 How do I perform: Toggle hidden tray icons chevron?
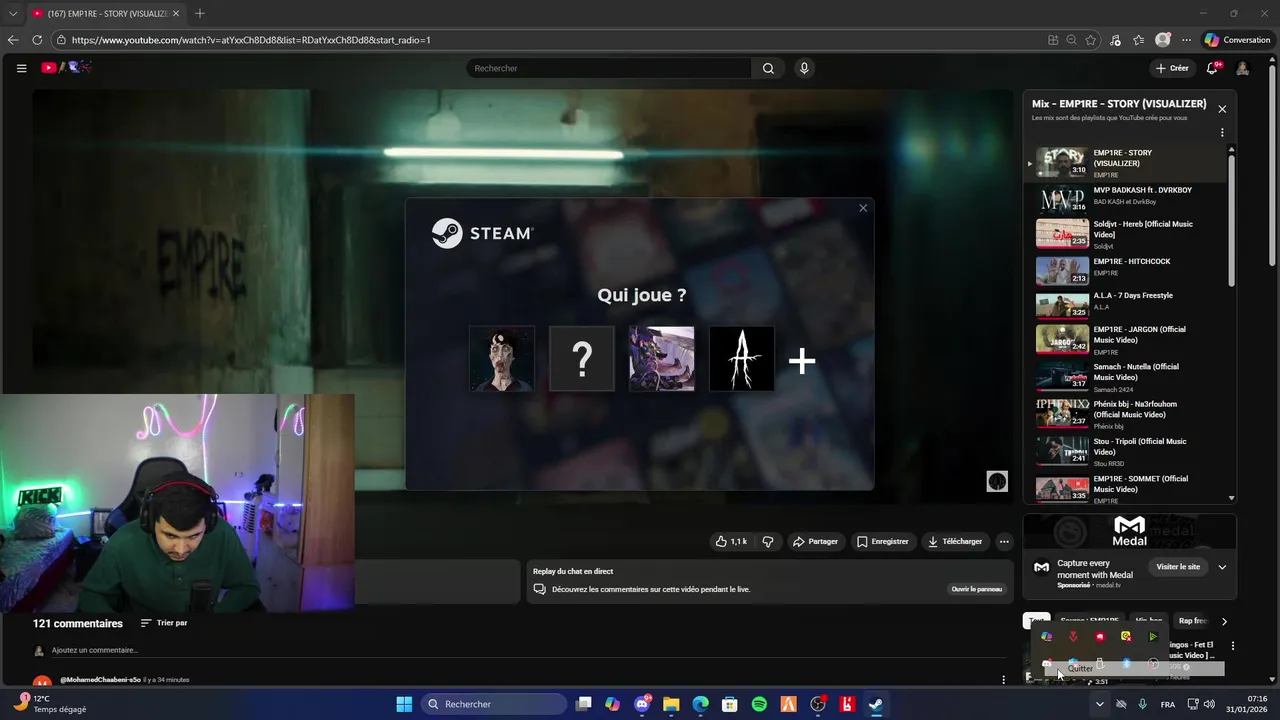1099,704
